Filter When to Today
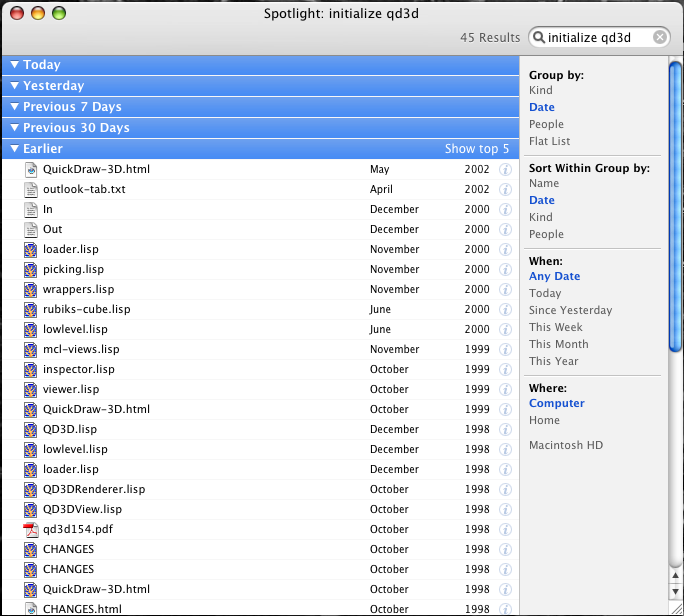Viewport: 684px width, 616px height. [545, 293]
